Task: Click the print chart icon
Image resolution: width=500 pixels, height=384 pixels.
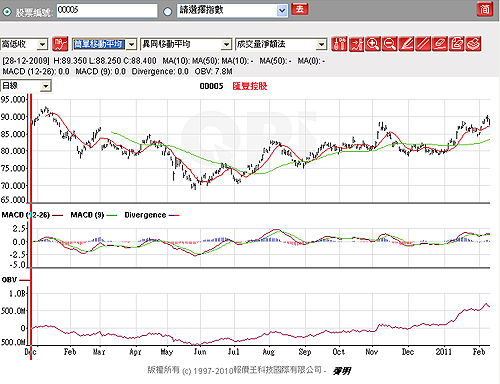Action: [473, 44]
